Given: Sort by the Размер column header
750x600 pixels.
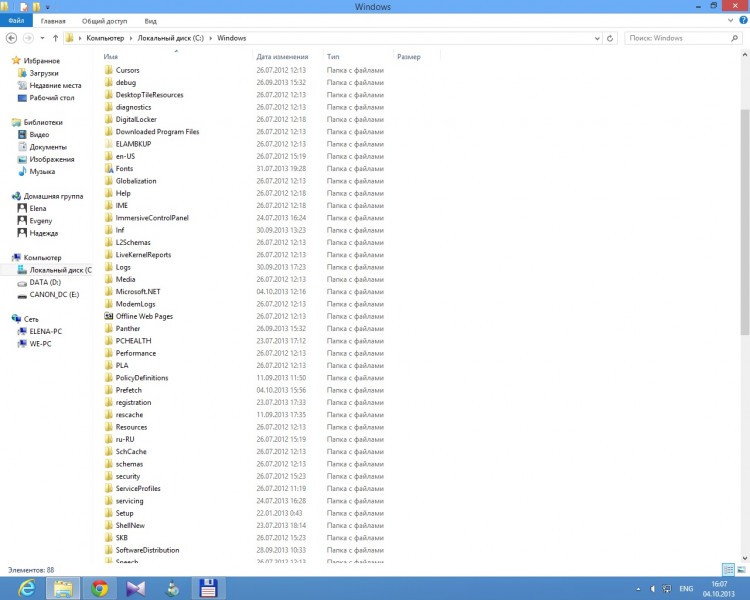Looking at the screenshot, I should (408, 56).
